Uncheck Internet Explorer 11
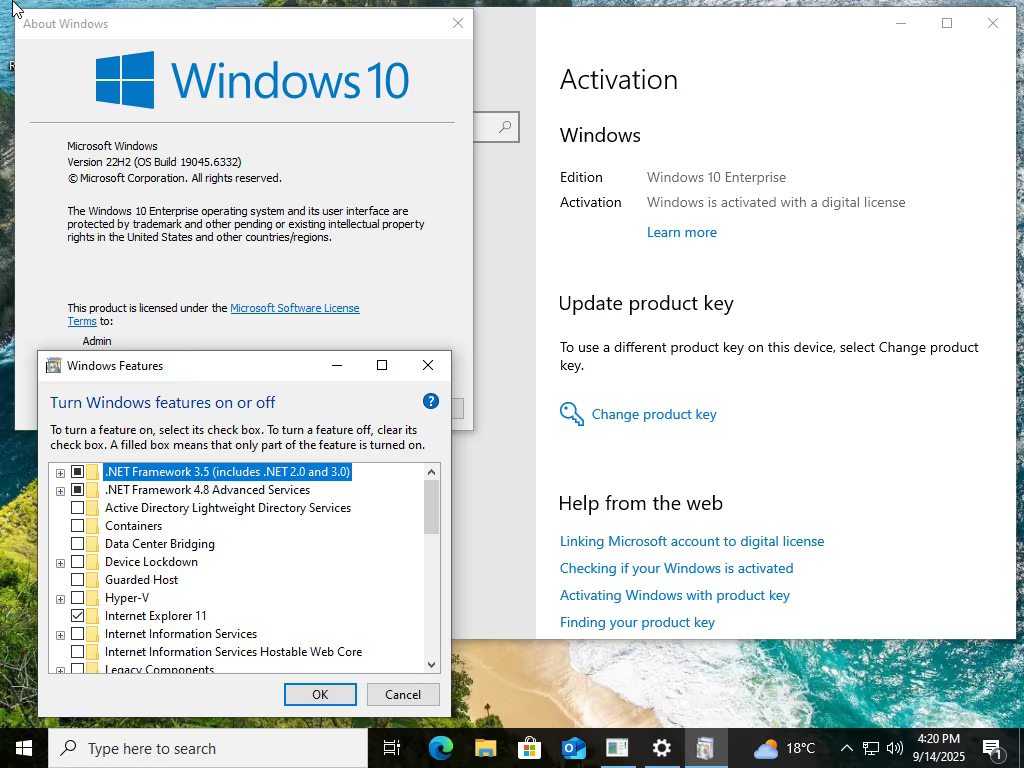 pyautogui.click(x=77, y=616)
